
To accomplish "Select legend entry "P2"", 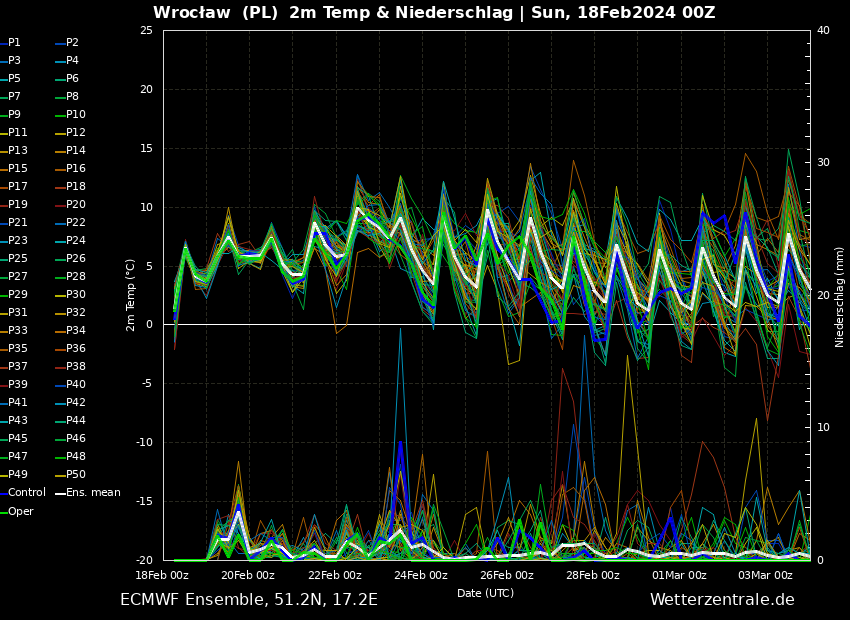I will click(x=68, y=42).
